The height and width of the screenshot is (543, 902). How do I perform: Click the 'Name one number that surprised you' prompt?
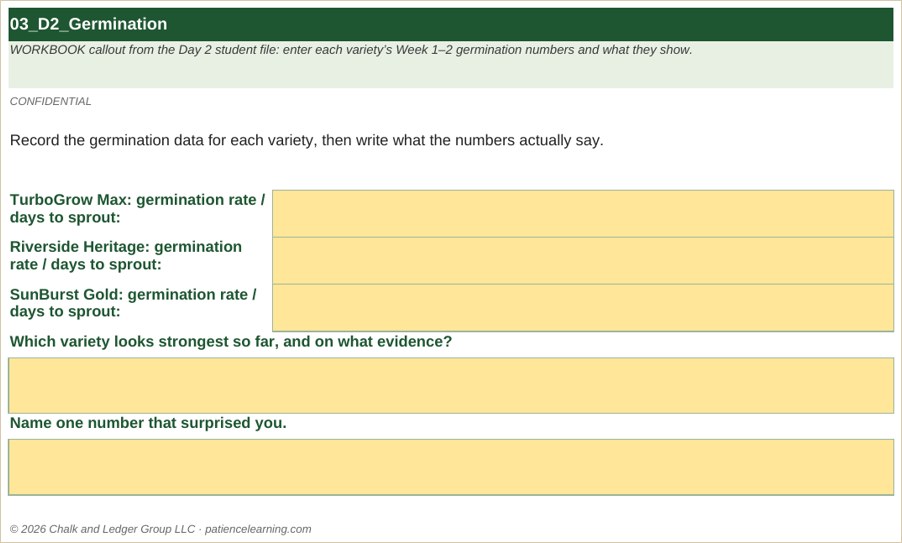point(148,423)
